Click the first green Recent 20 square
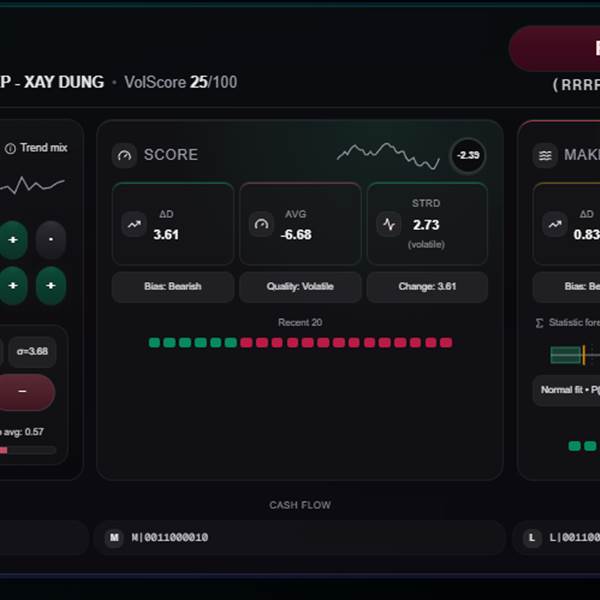This screenshot has height=600, width=600. [154, 342]
